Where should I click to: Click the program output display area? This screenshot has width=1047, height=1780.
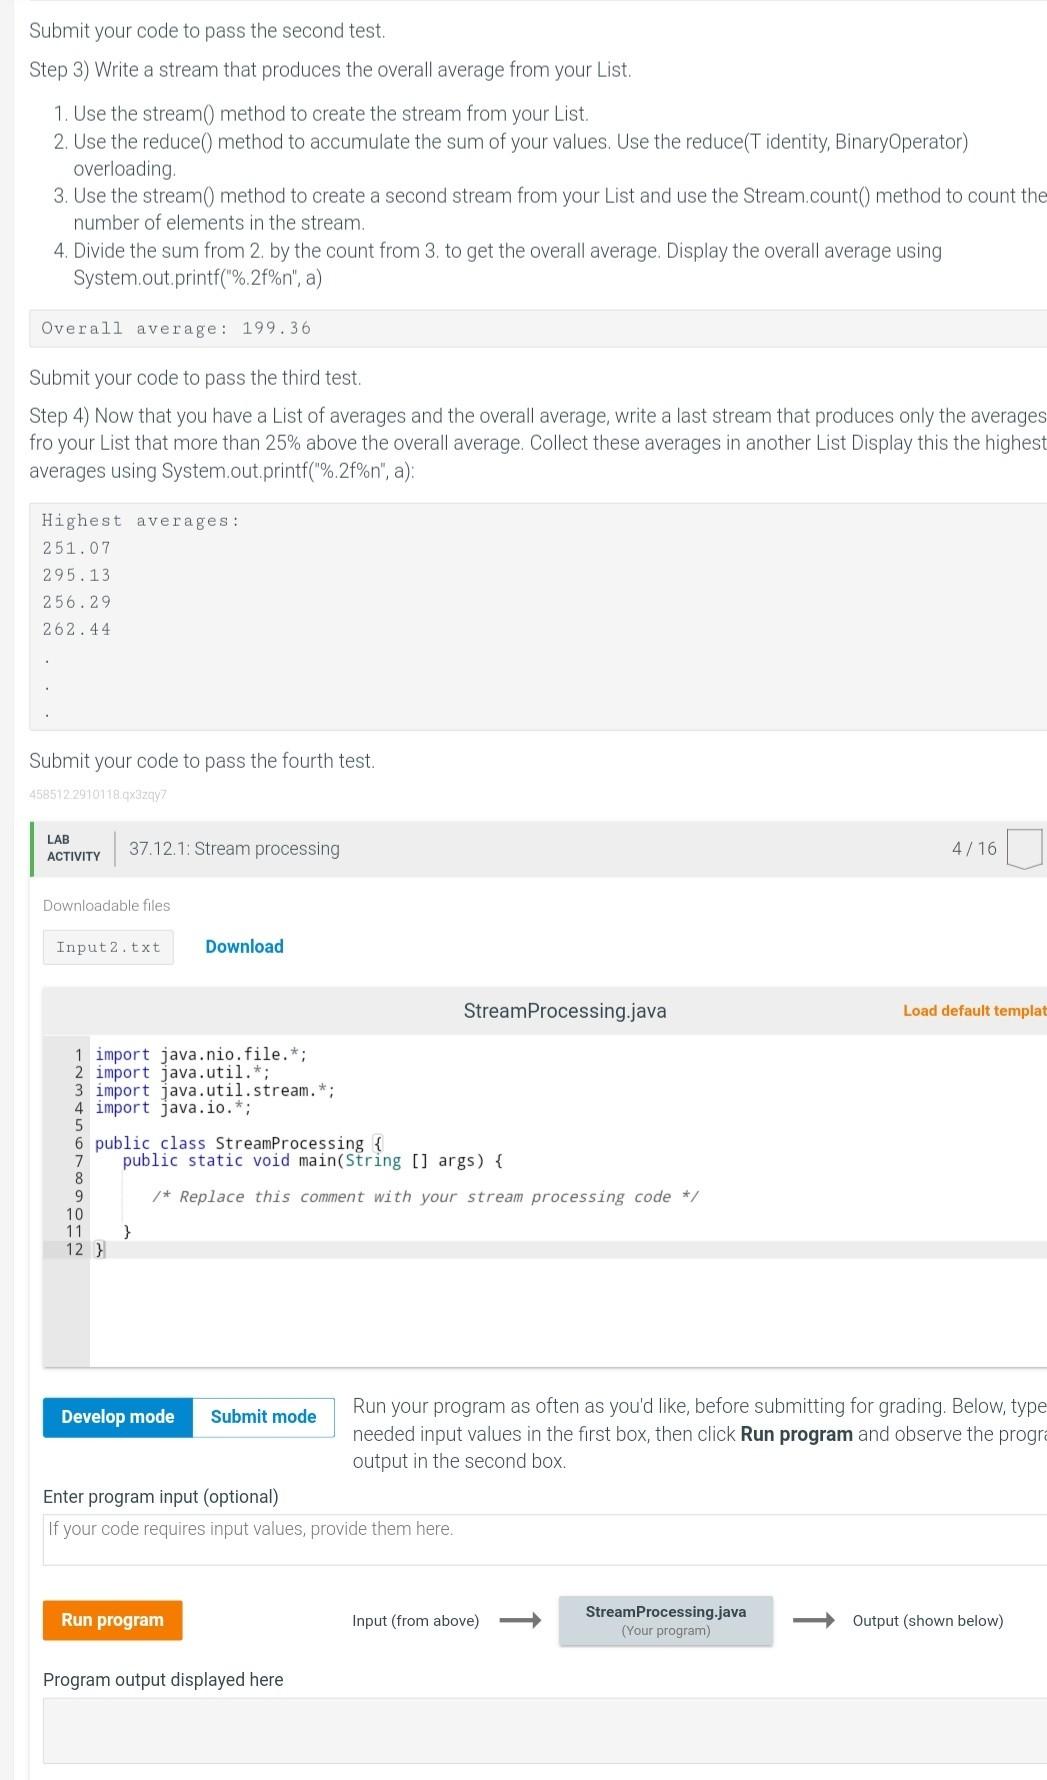click(545, 1730)
